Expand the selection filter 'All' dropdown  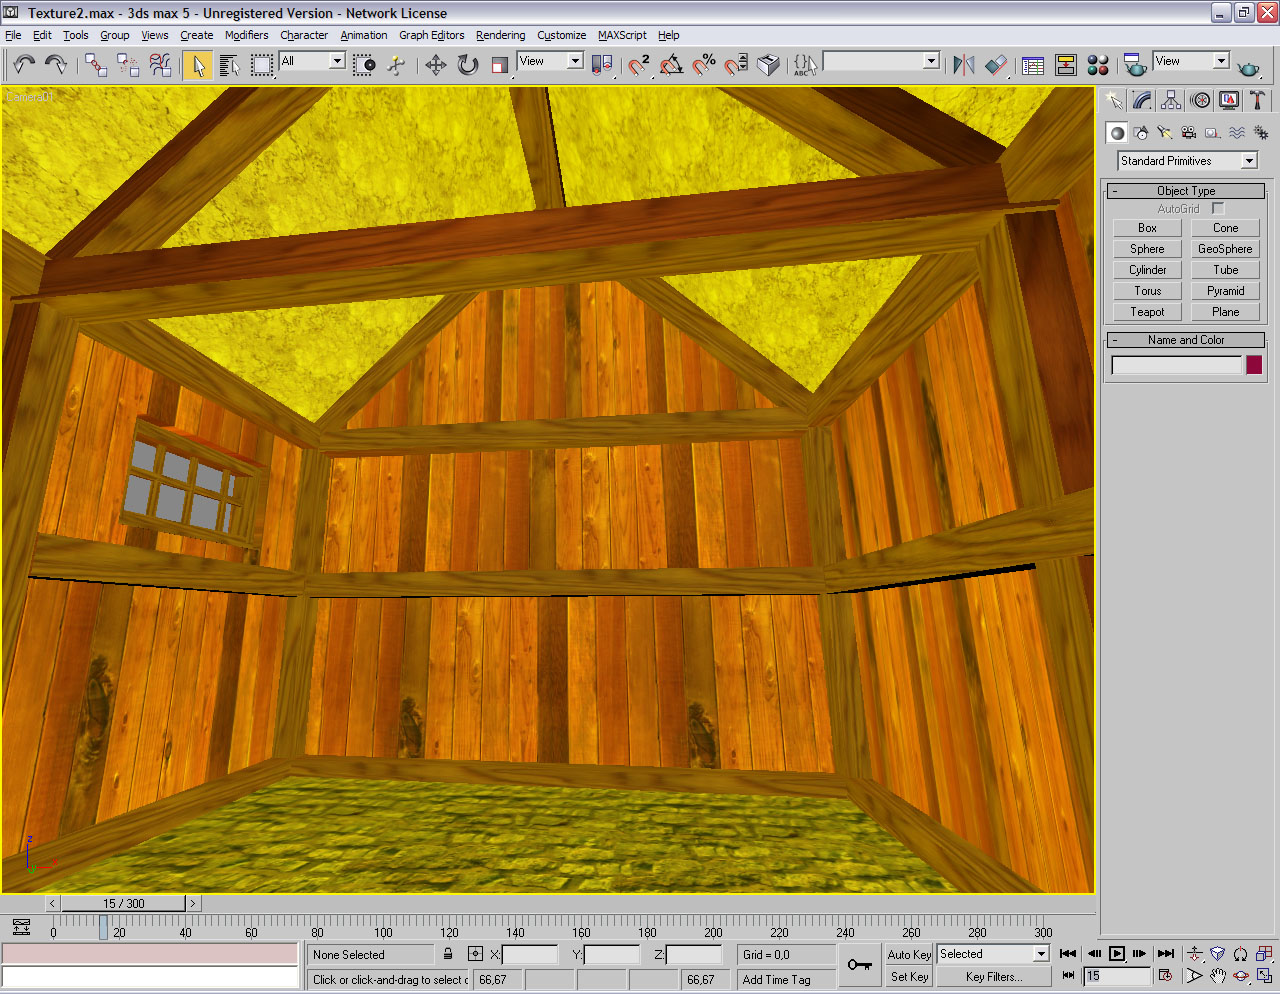pyautogui.click(x=337, y=61)
